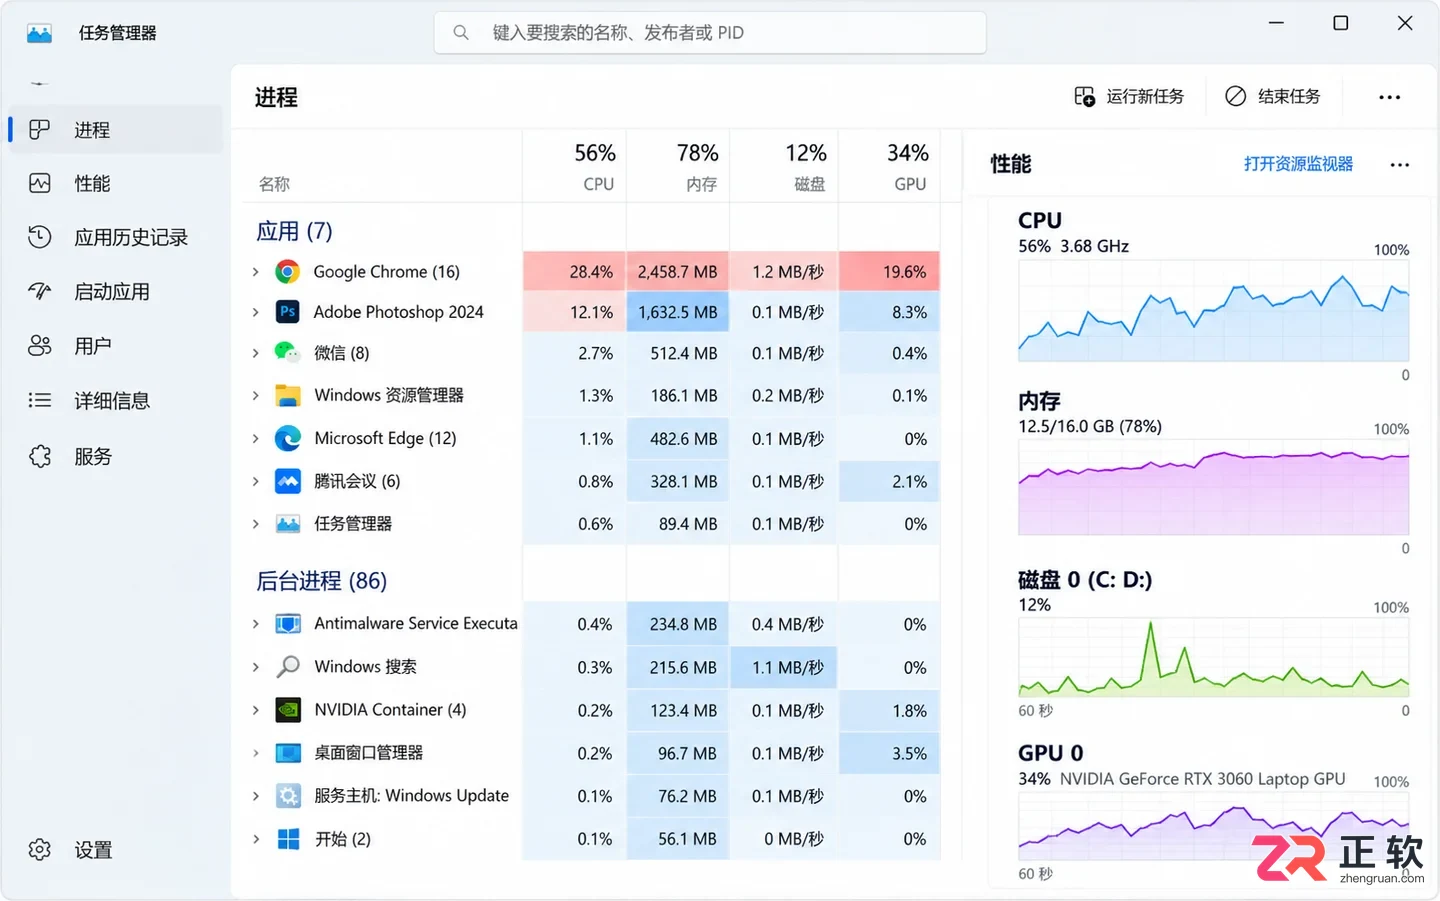This screenshot has width=1440, height=901.
Task: Click the 2,458.7 MB memory cell
Action: click(678, 272)
